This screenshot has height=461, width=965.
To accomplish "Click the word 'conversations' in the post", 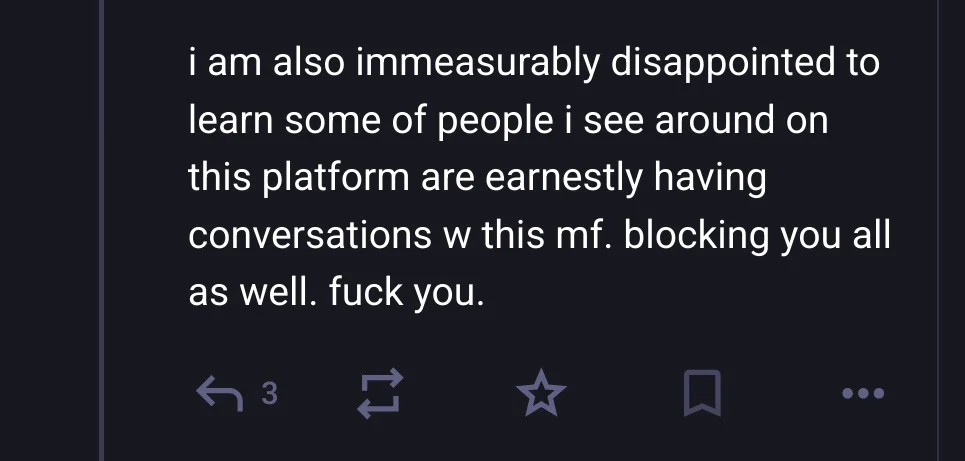I will click(310, 236).
